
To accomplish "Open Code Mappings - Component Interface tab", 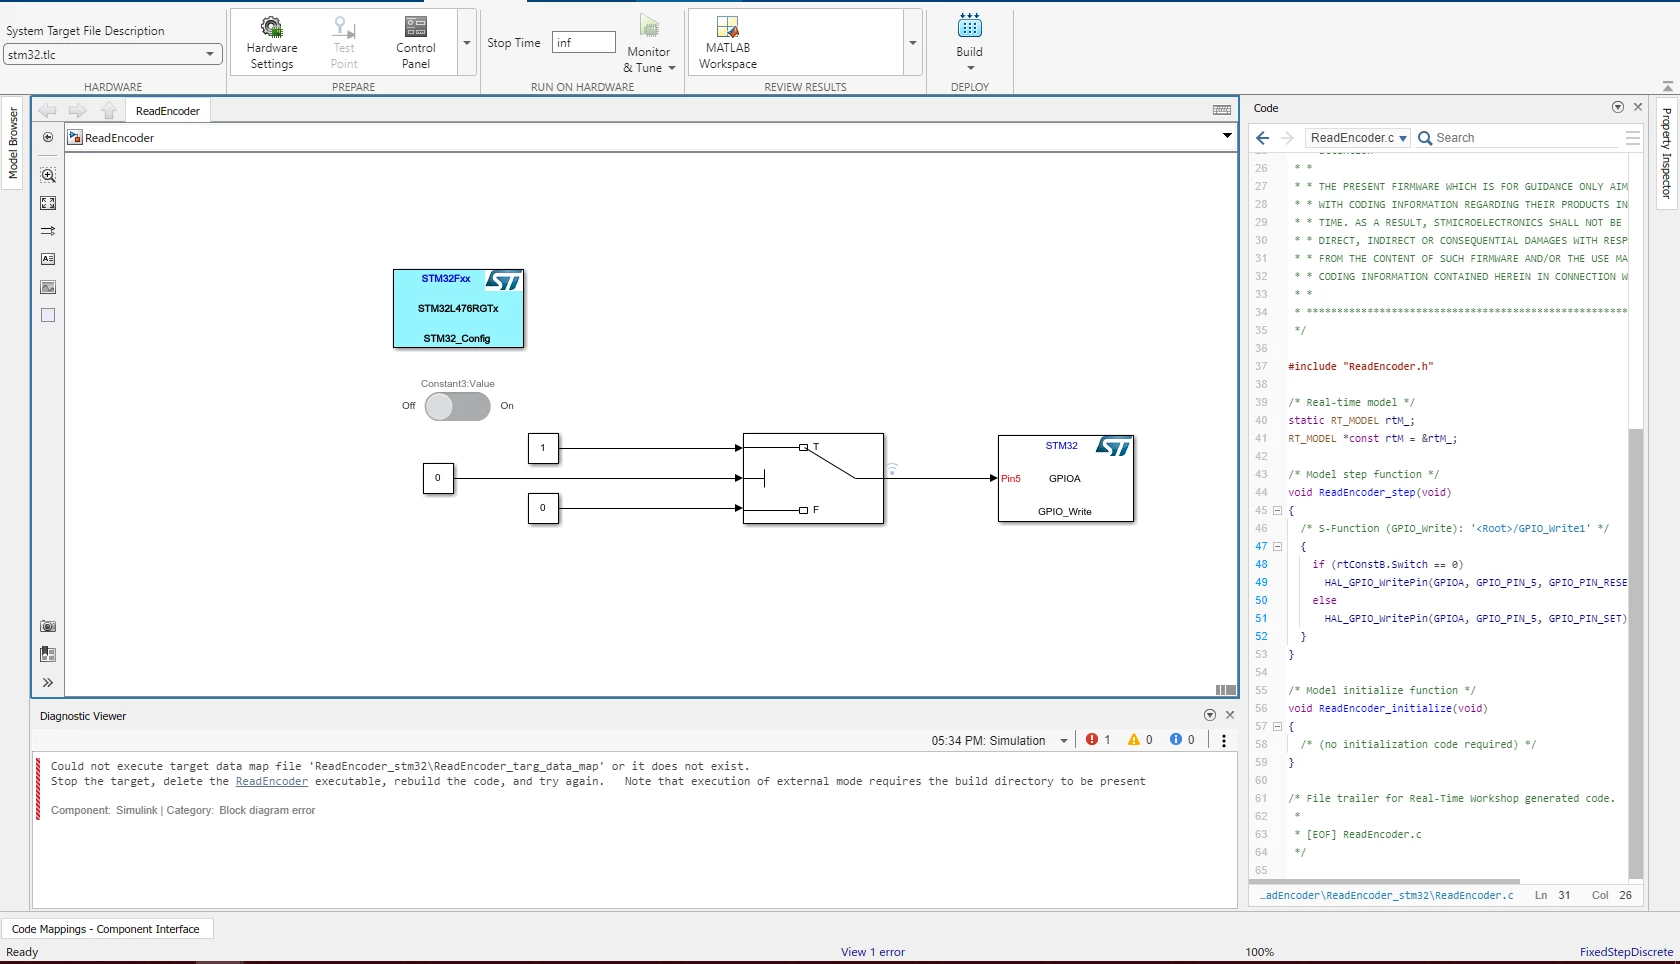I will click(106, 929).
